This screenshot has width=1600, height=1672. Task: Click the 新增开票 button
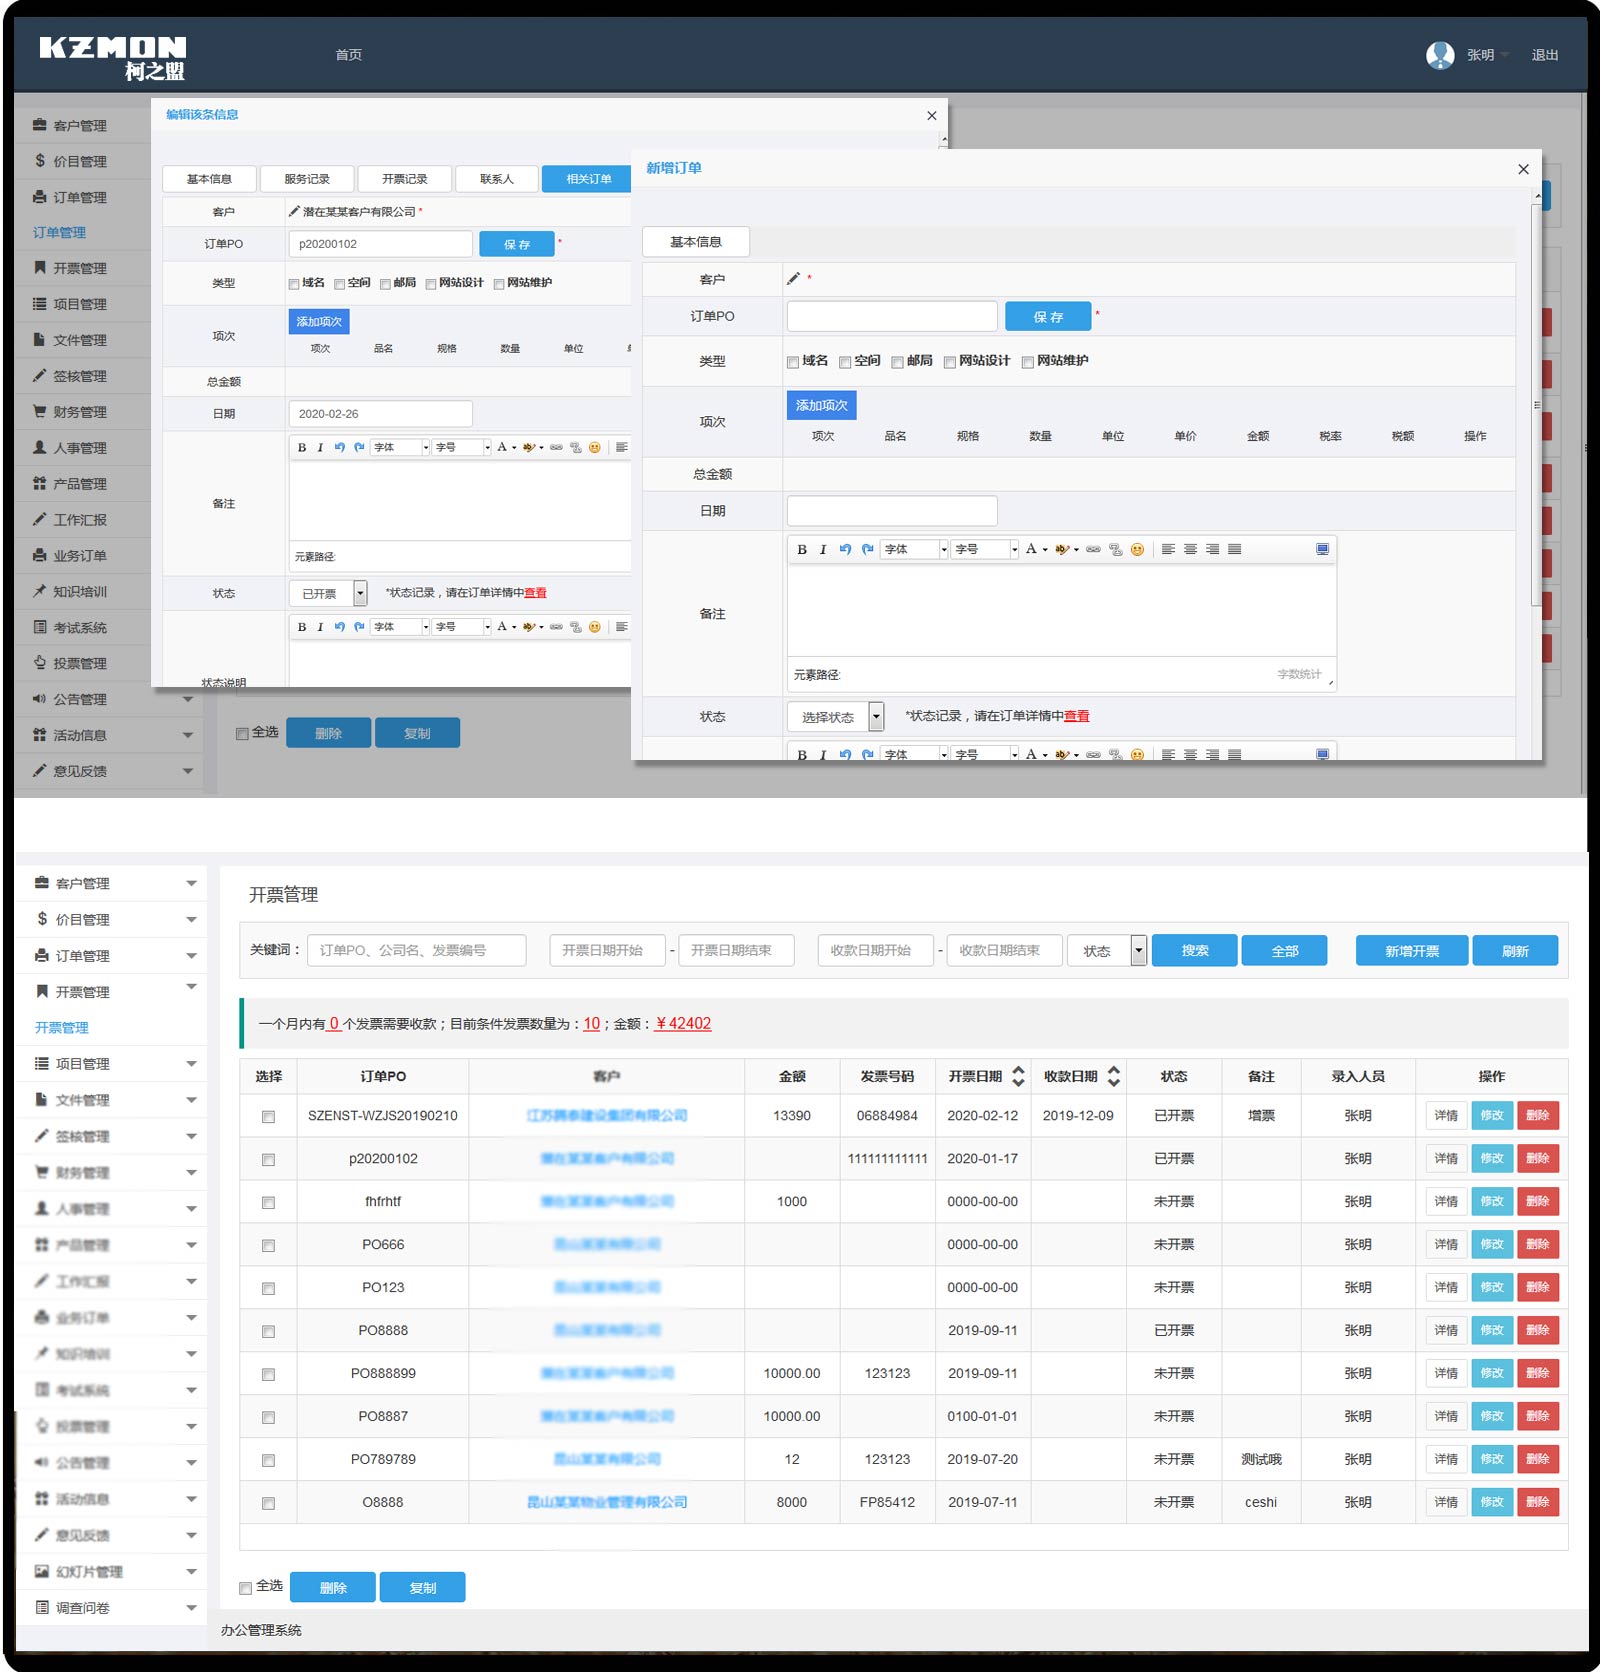coord(1411,950)
